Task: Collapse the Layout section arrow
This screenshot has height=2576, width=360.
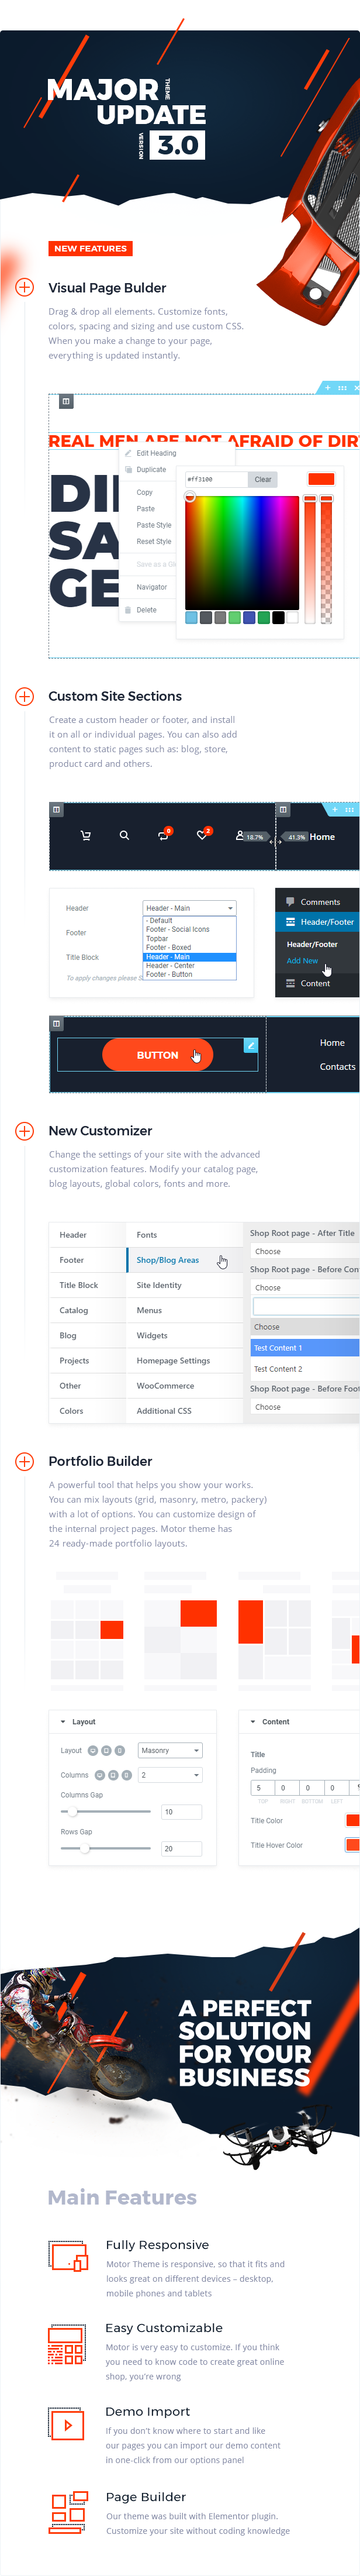Action: click(63, 1722)
